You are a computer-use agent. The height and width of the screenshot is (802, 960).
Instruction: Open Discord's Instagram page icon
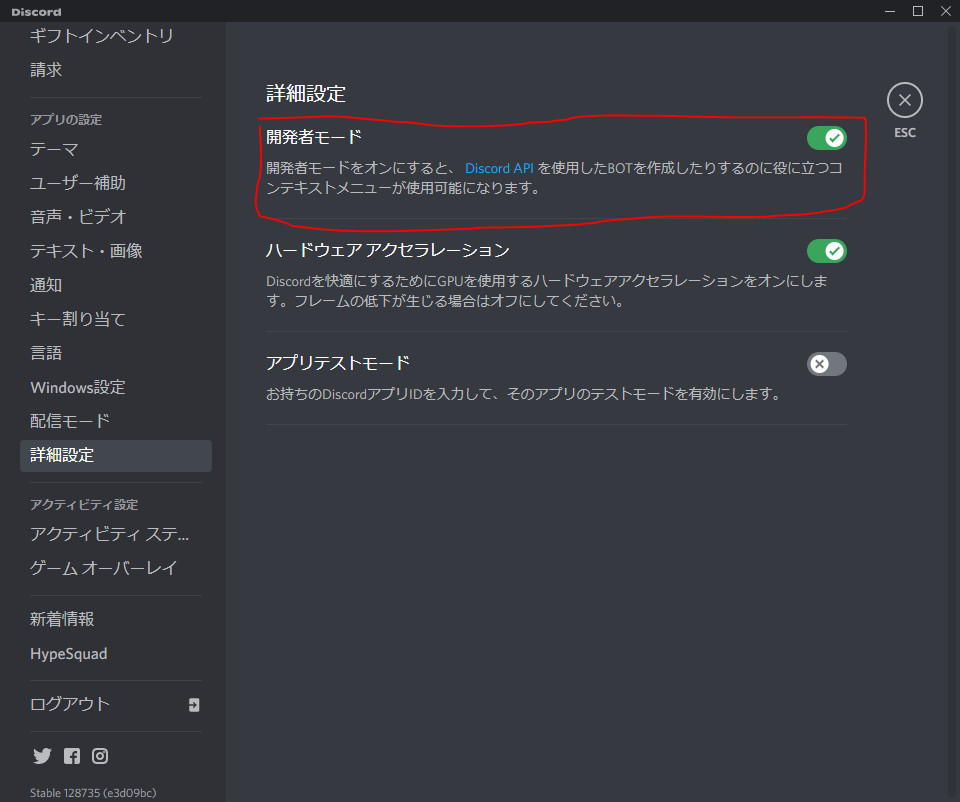pos(100,756)
